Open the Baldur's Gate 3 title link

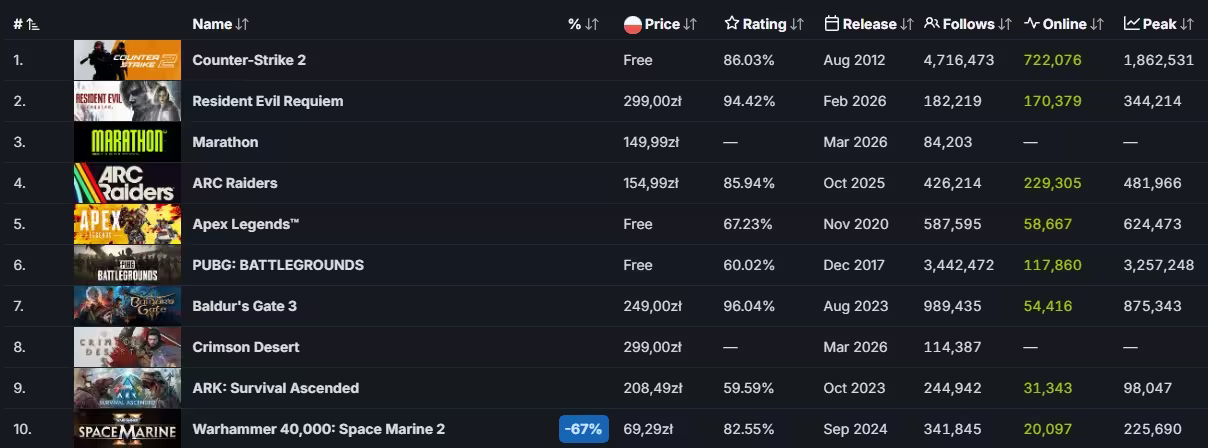pos(245,306)
